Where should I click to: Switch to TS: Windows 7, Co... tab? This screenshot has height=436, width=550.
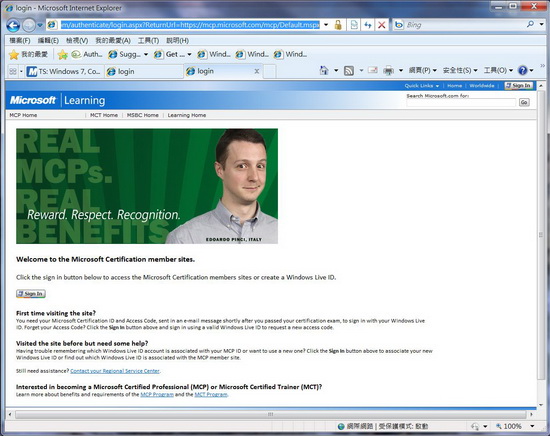[65, 72]
